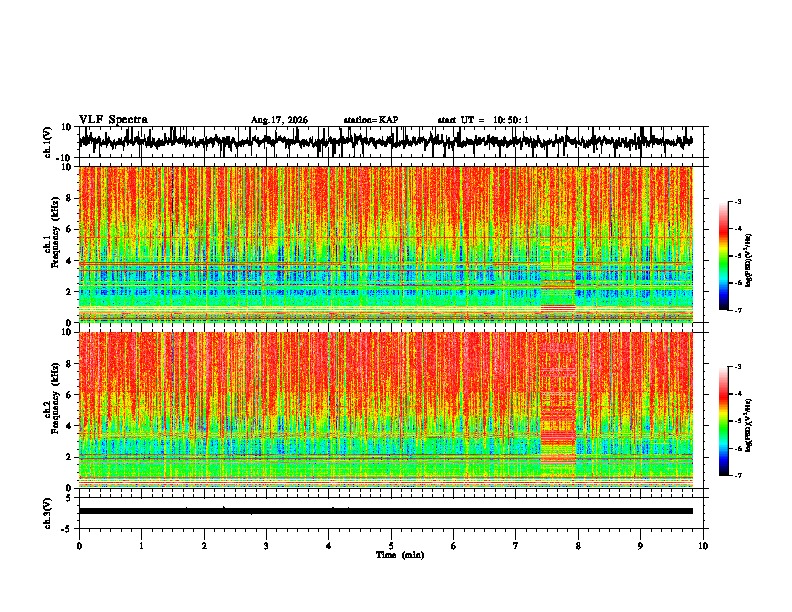Click the 8 minute tick label
The width and height of the screenshot is (792, 612).
point(578,546)
